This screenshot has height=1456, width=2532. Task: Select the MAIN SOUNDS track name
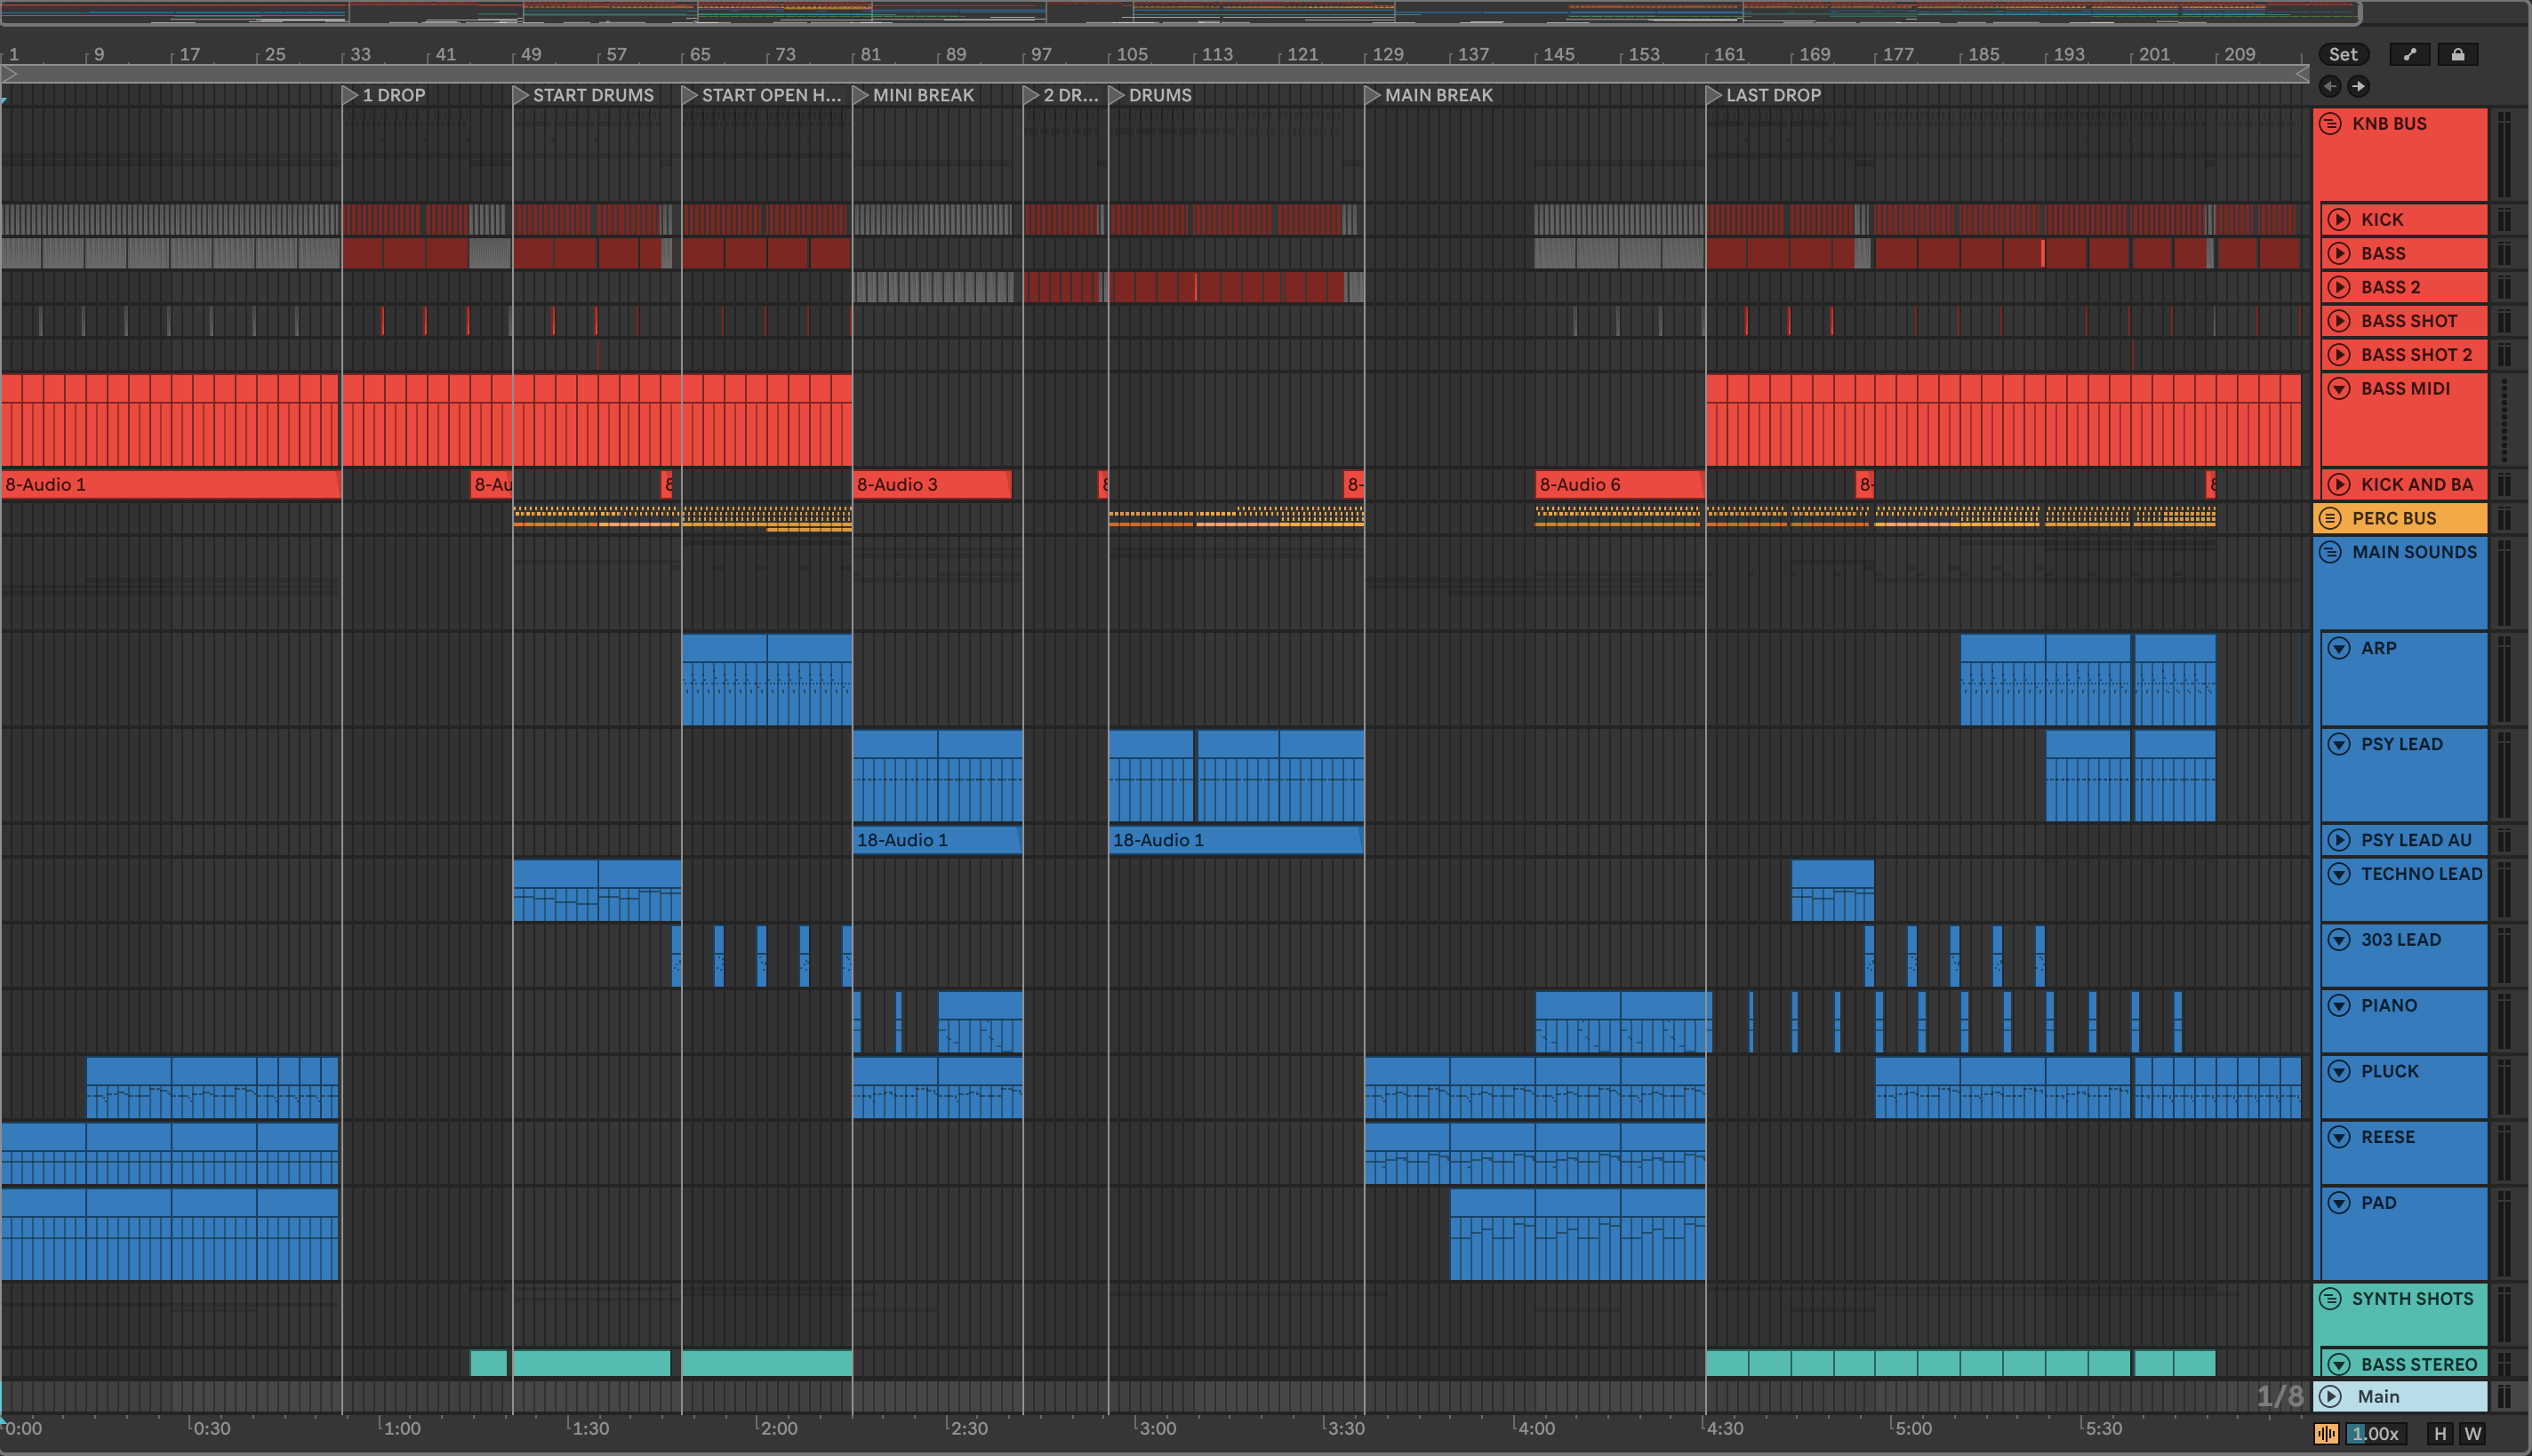click(x=2414, y=552)
